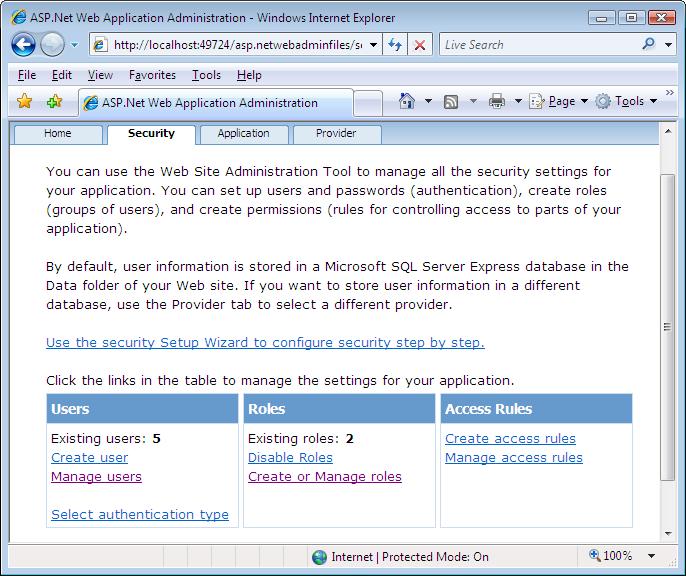
Task: Click the RSS Feeds icon
Action: (451, 102)
